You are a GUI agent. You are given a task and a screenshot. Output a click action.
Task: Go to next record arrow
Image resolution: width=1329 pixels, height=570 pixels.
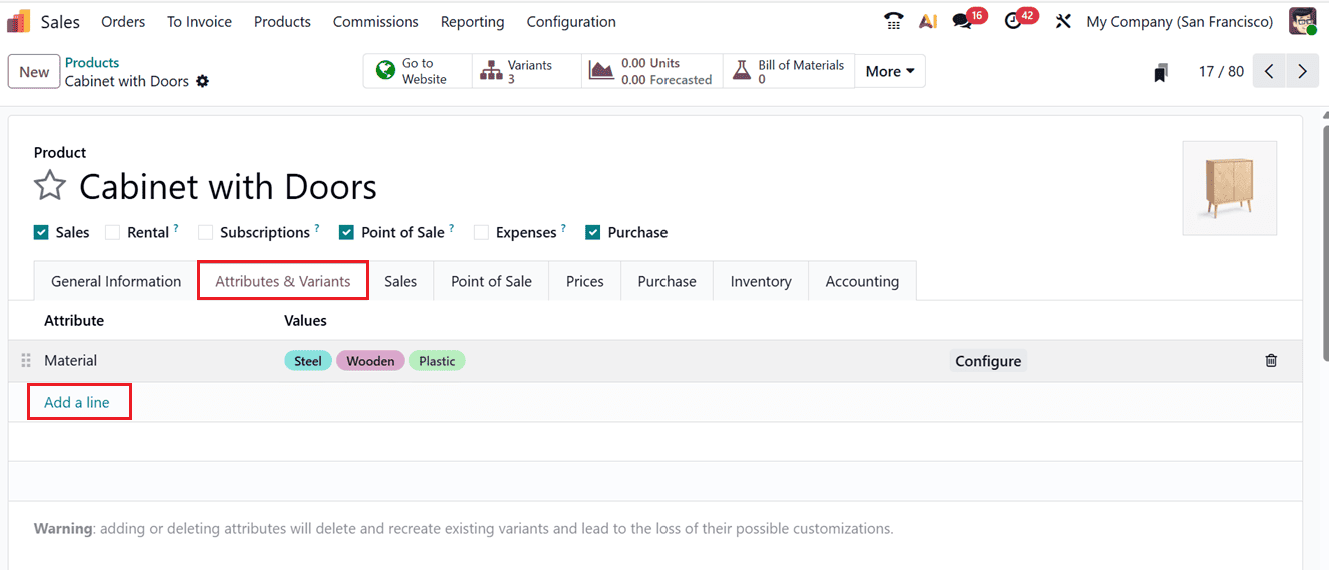1301,71
